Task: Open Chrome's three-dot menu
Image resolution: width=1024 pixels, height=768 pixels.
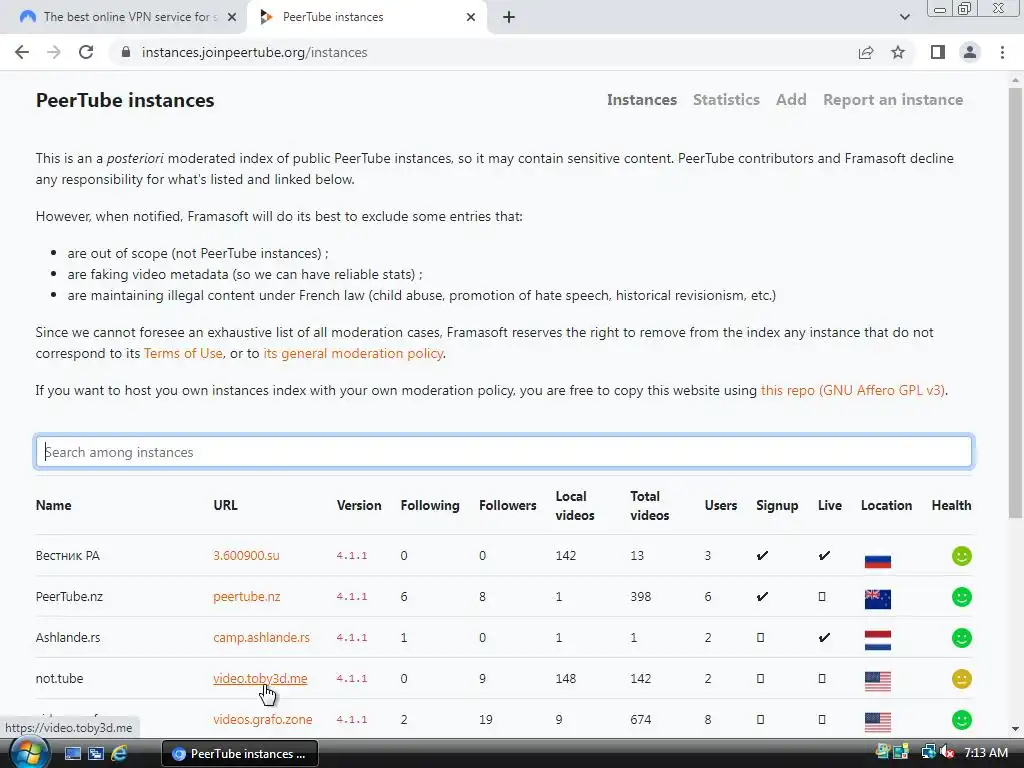Action: pyautogui.click(x=1002, y=52)
